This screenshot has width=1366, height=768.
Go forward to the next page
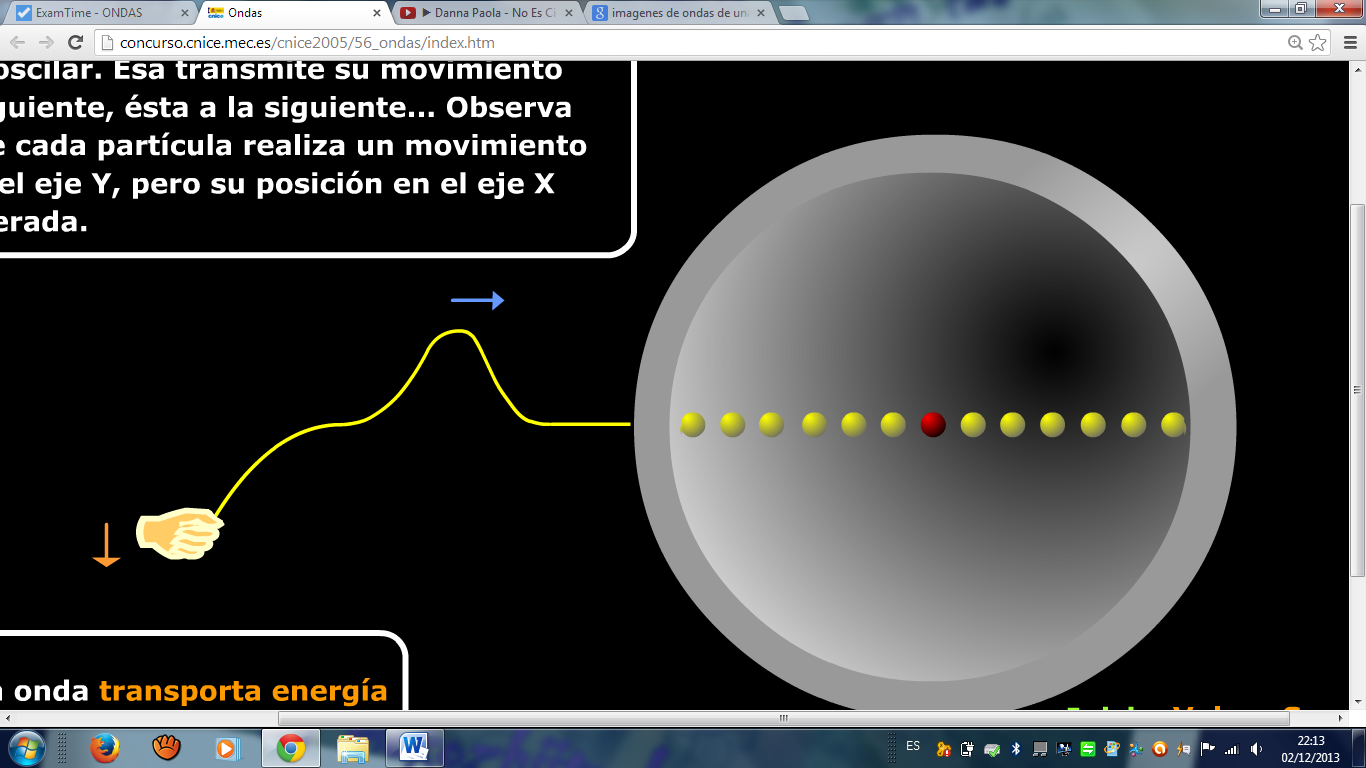[46, 43]
